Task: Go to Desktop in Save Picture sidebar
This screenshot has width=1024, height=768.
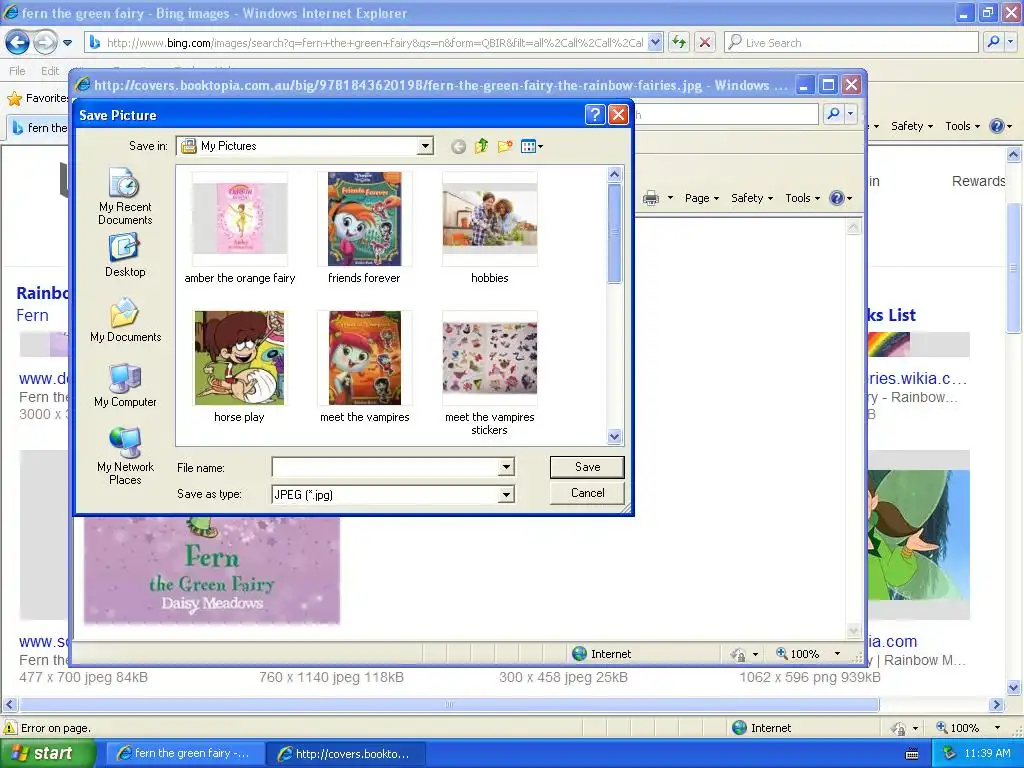Action: coord(125,256)
